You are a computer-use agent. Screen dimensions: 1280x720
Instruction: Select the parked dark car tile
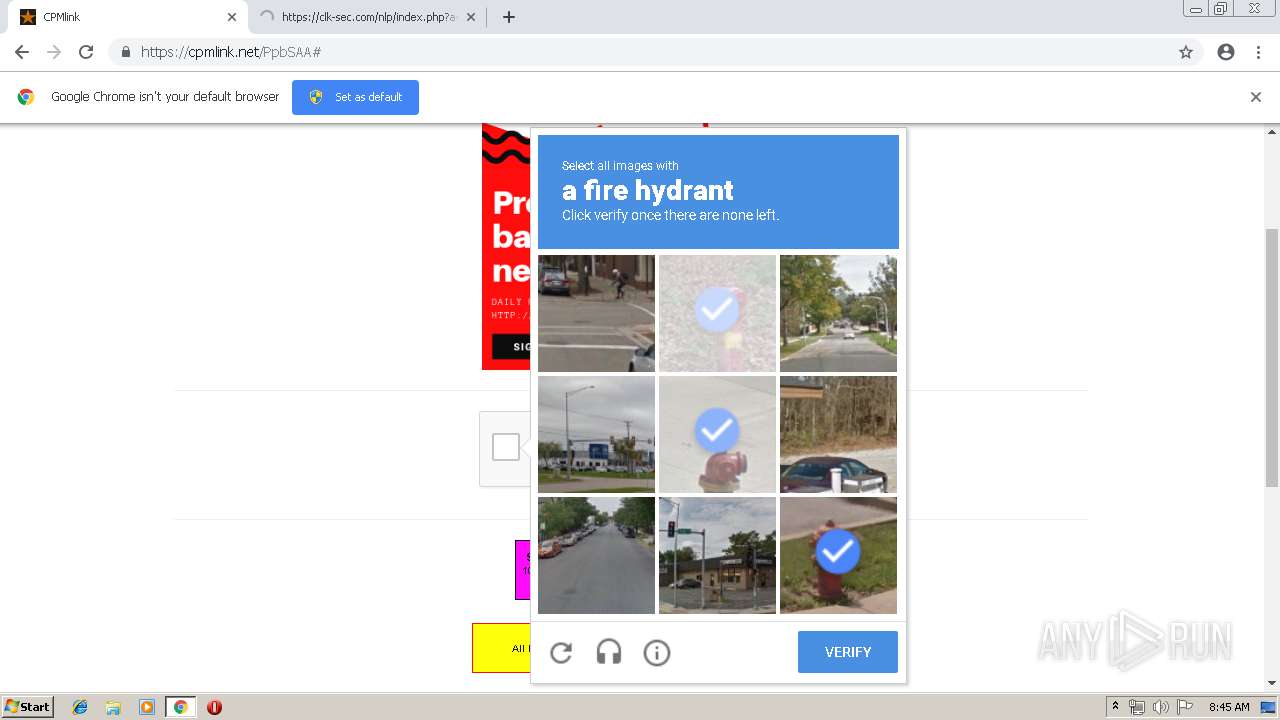[x=838, y=434]
